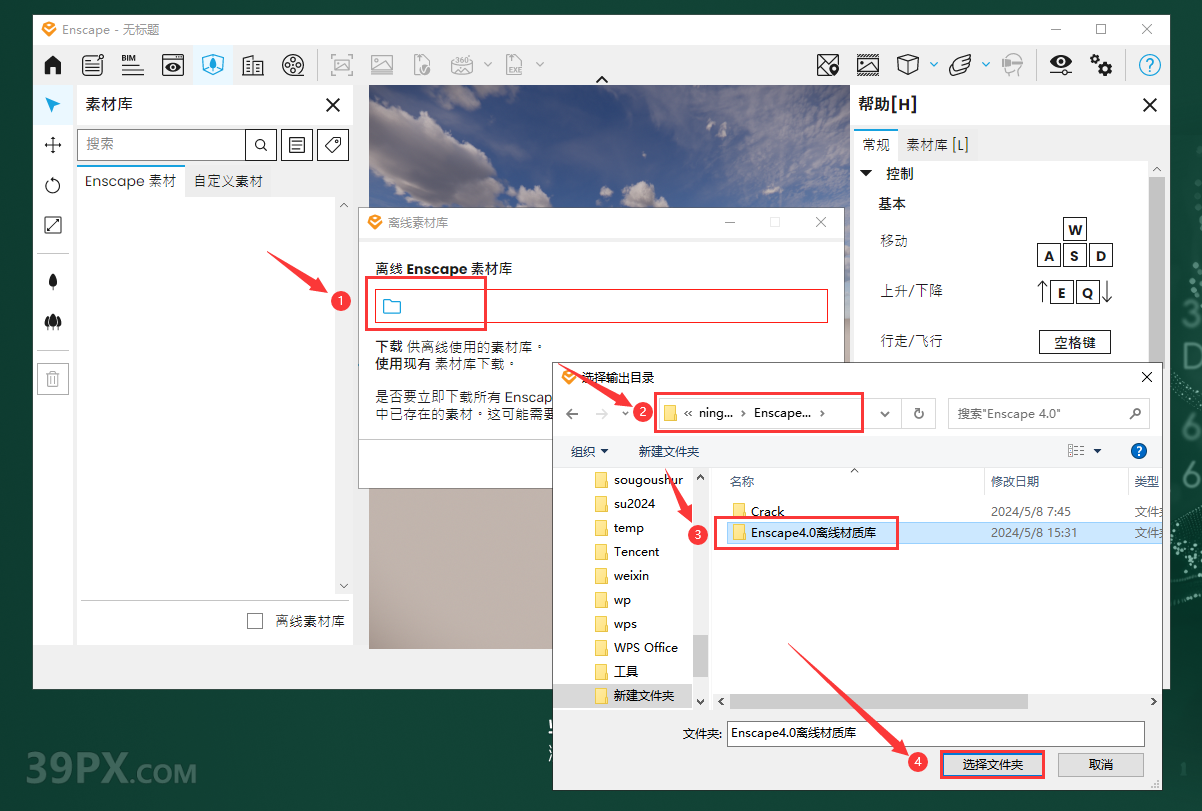The image size is (1202, 811).
Task: Click the site context map icon
Action: click(827, 66)
